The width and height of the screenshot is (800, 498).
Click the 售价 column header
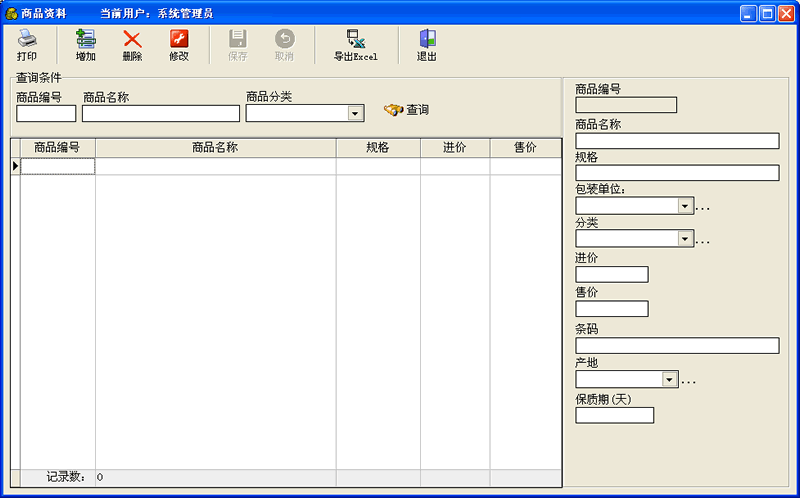tap(525, 148)
